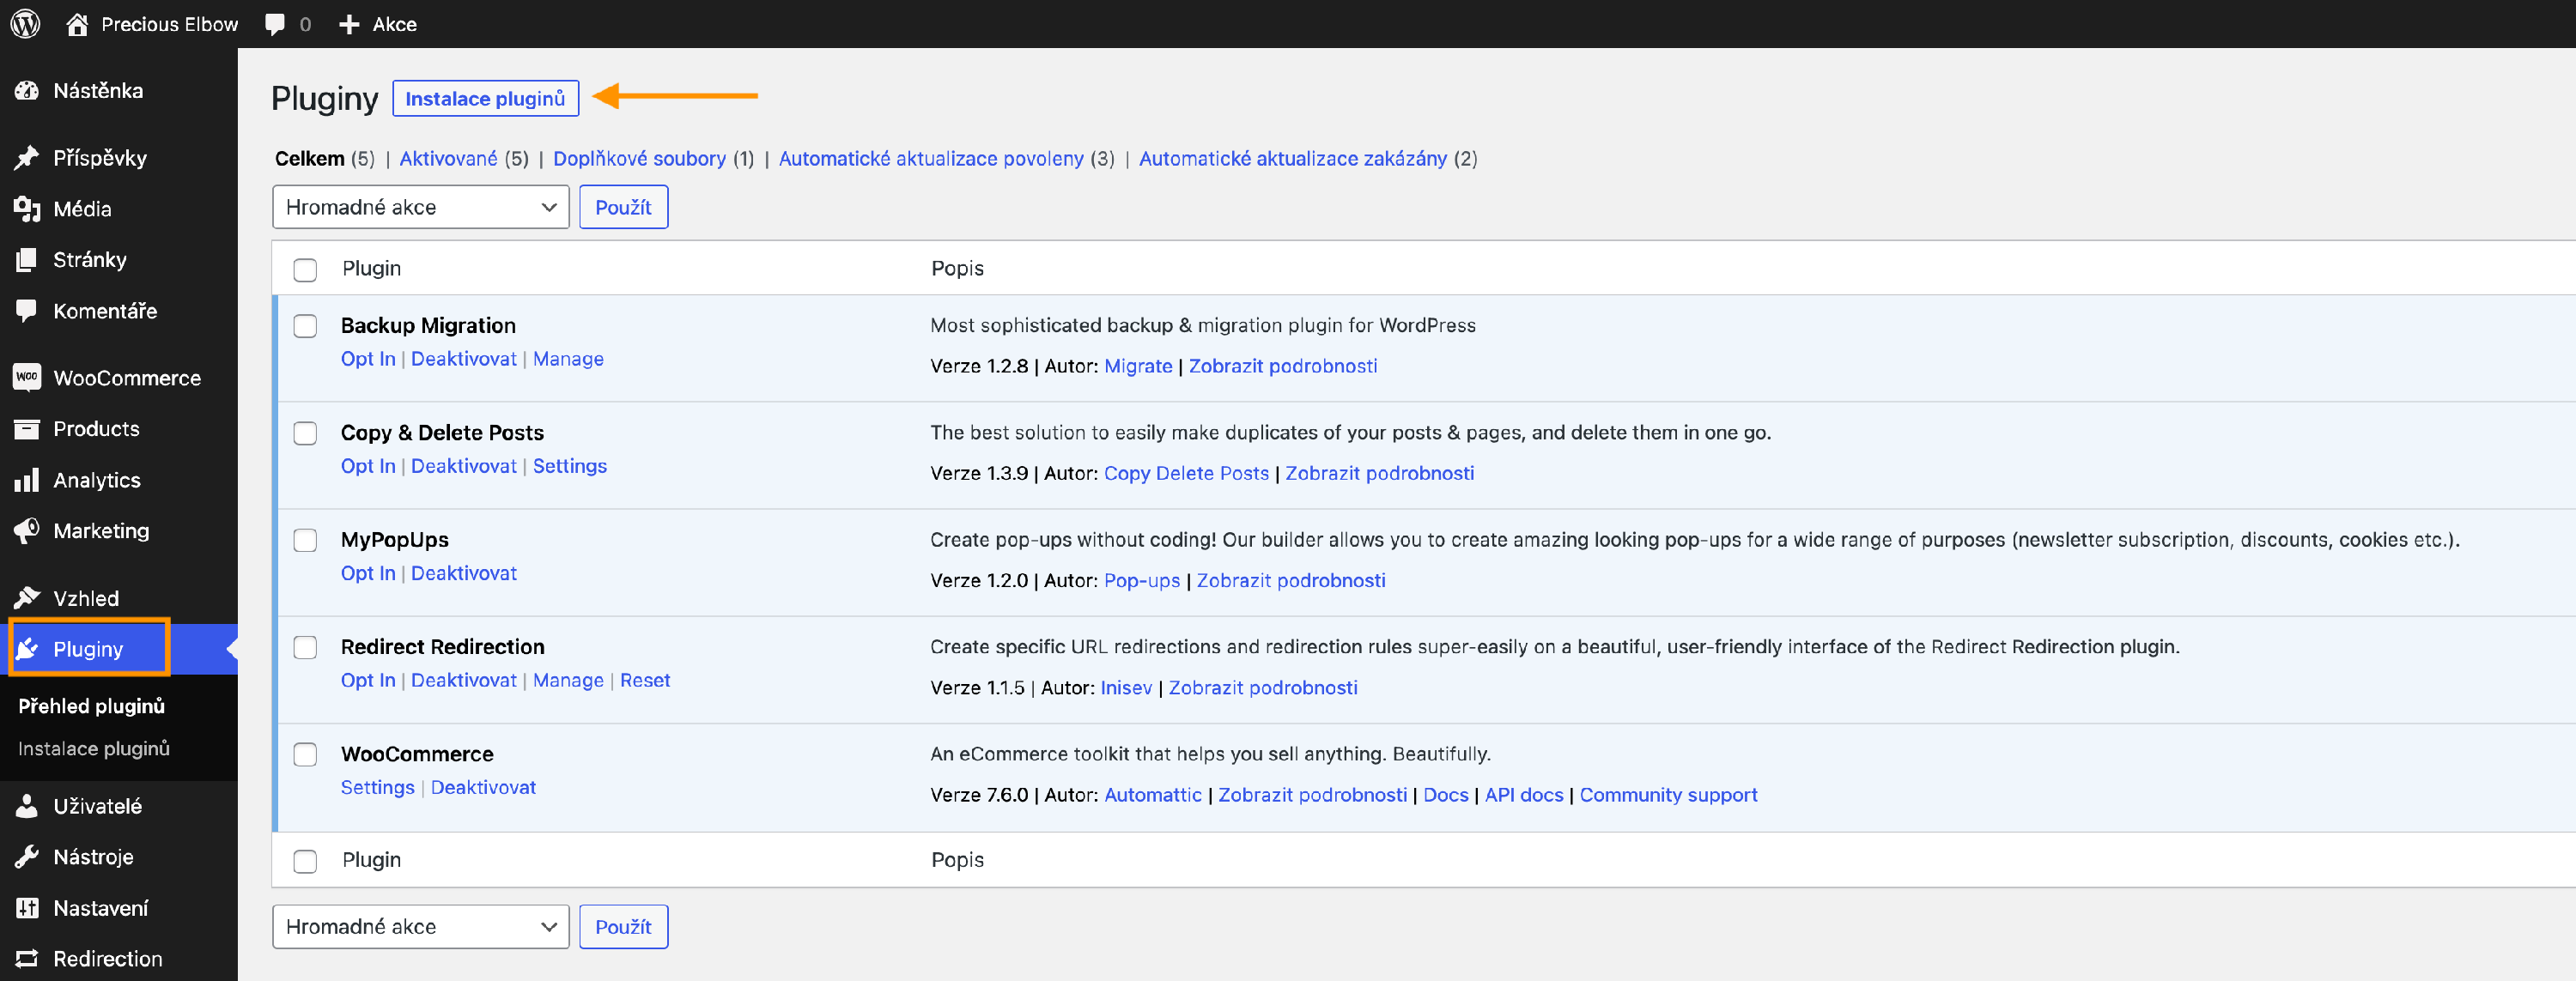Click the WordPress logo icon

pos(26,23)
